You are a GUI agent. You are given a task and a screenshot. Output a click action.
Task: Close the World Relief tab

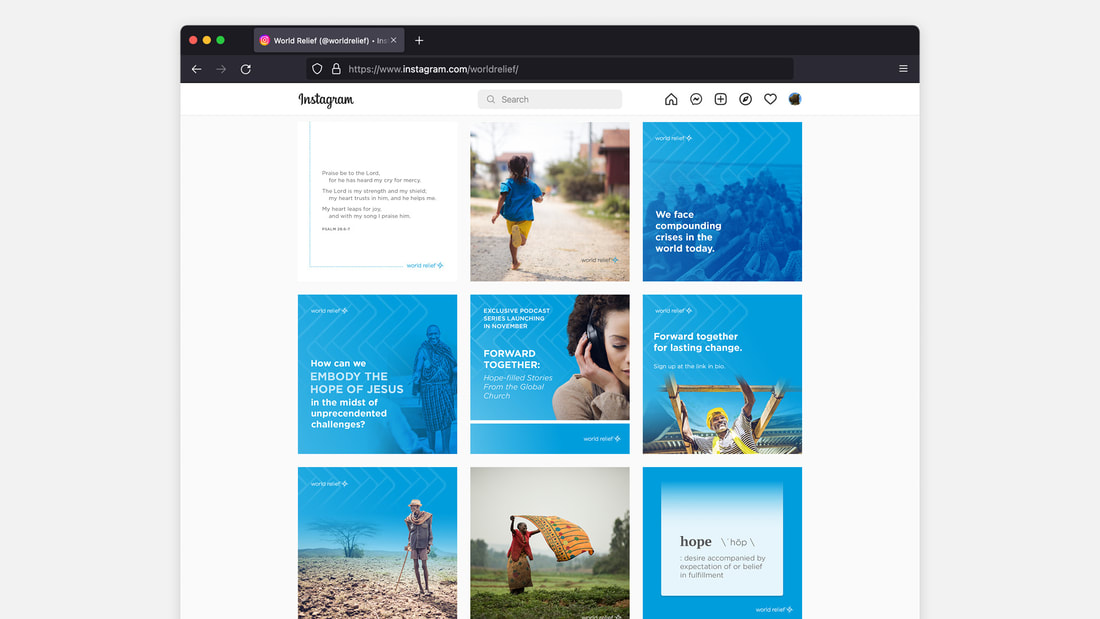(394, 40)
